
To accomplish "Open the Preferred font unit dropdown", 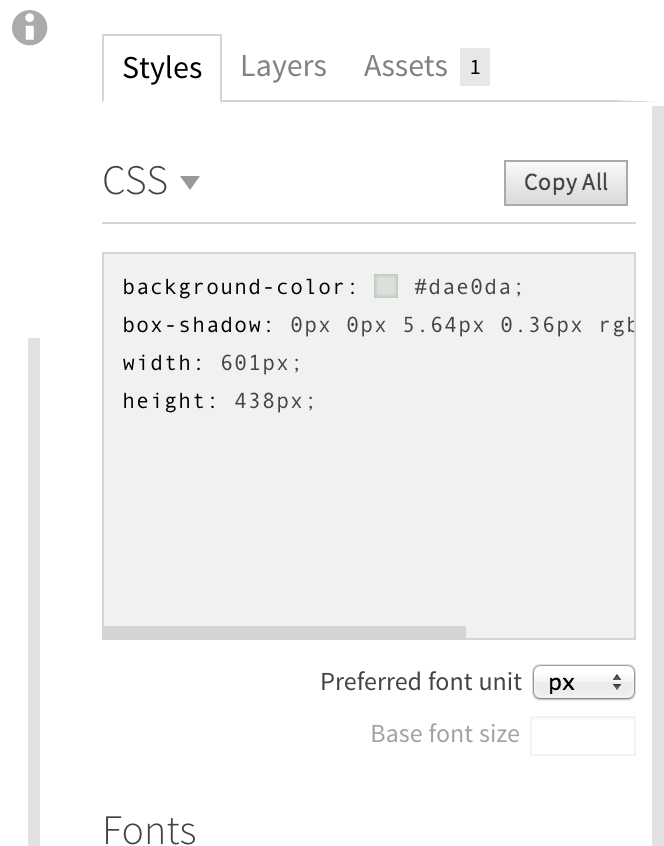I will click(584, 683).
